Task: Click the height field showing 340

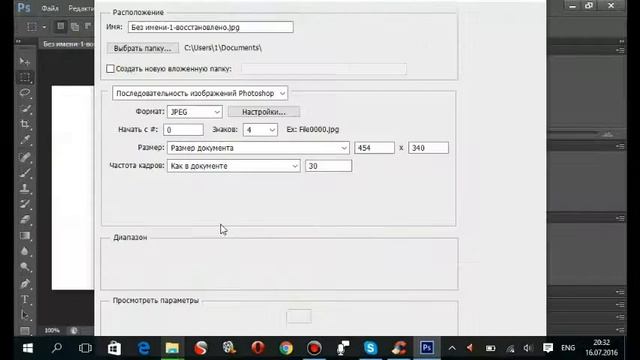Action: coord(428,148)
